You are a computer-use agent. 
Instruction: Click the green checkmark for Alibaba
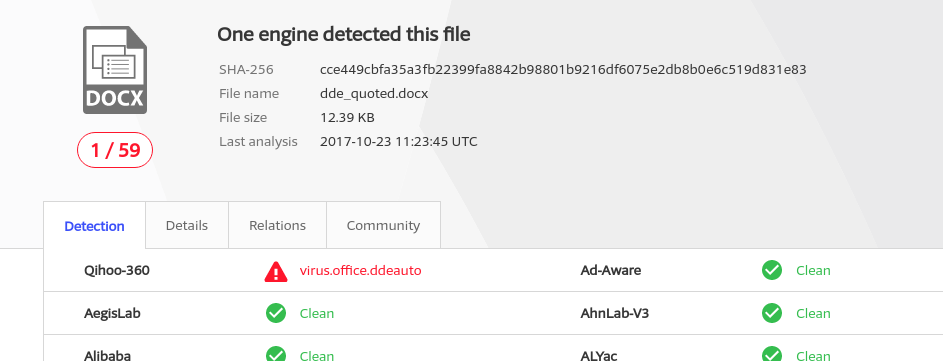[276, 354]
